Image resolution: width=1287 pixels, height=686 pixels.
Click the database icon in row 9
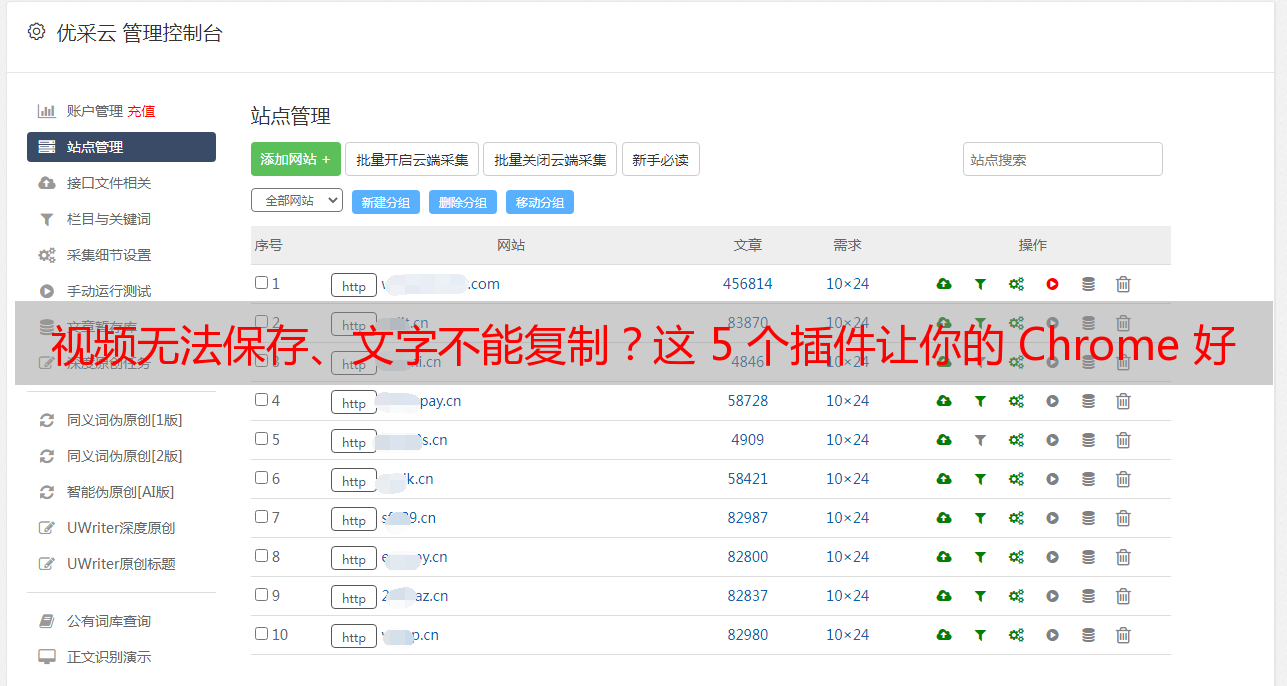coord(1088,596)
